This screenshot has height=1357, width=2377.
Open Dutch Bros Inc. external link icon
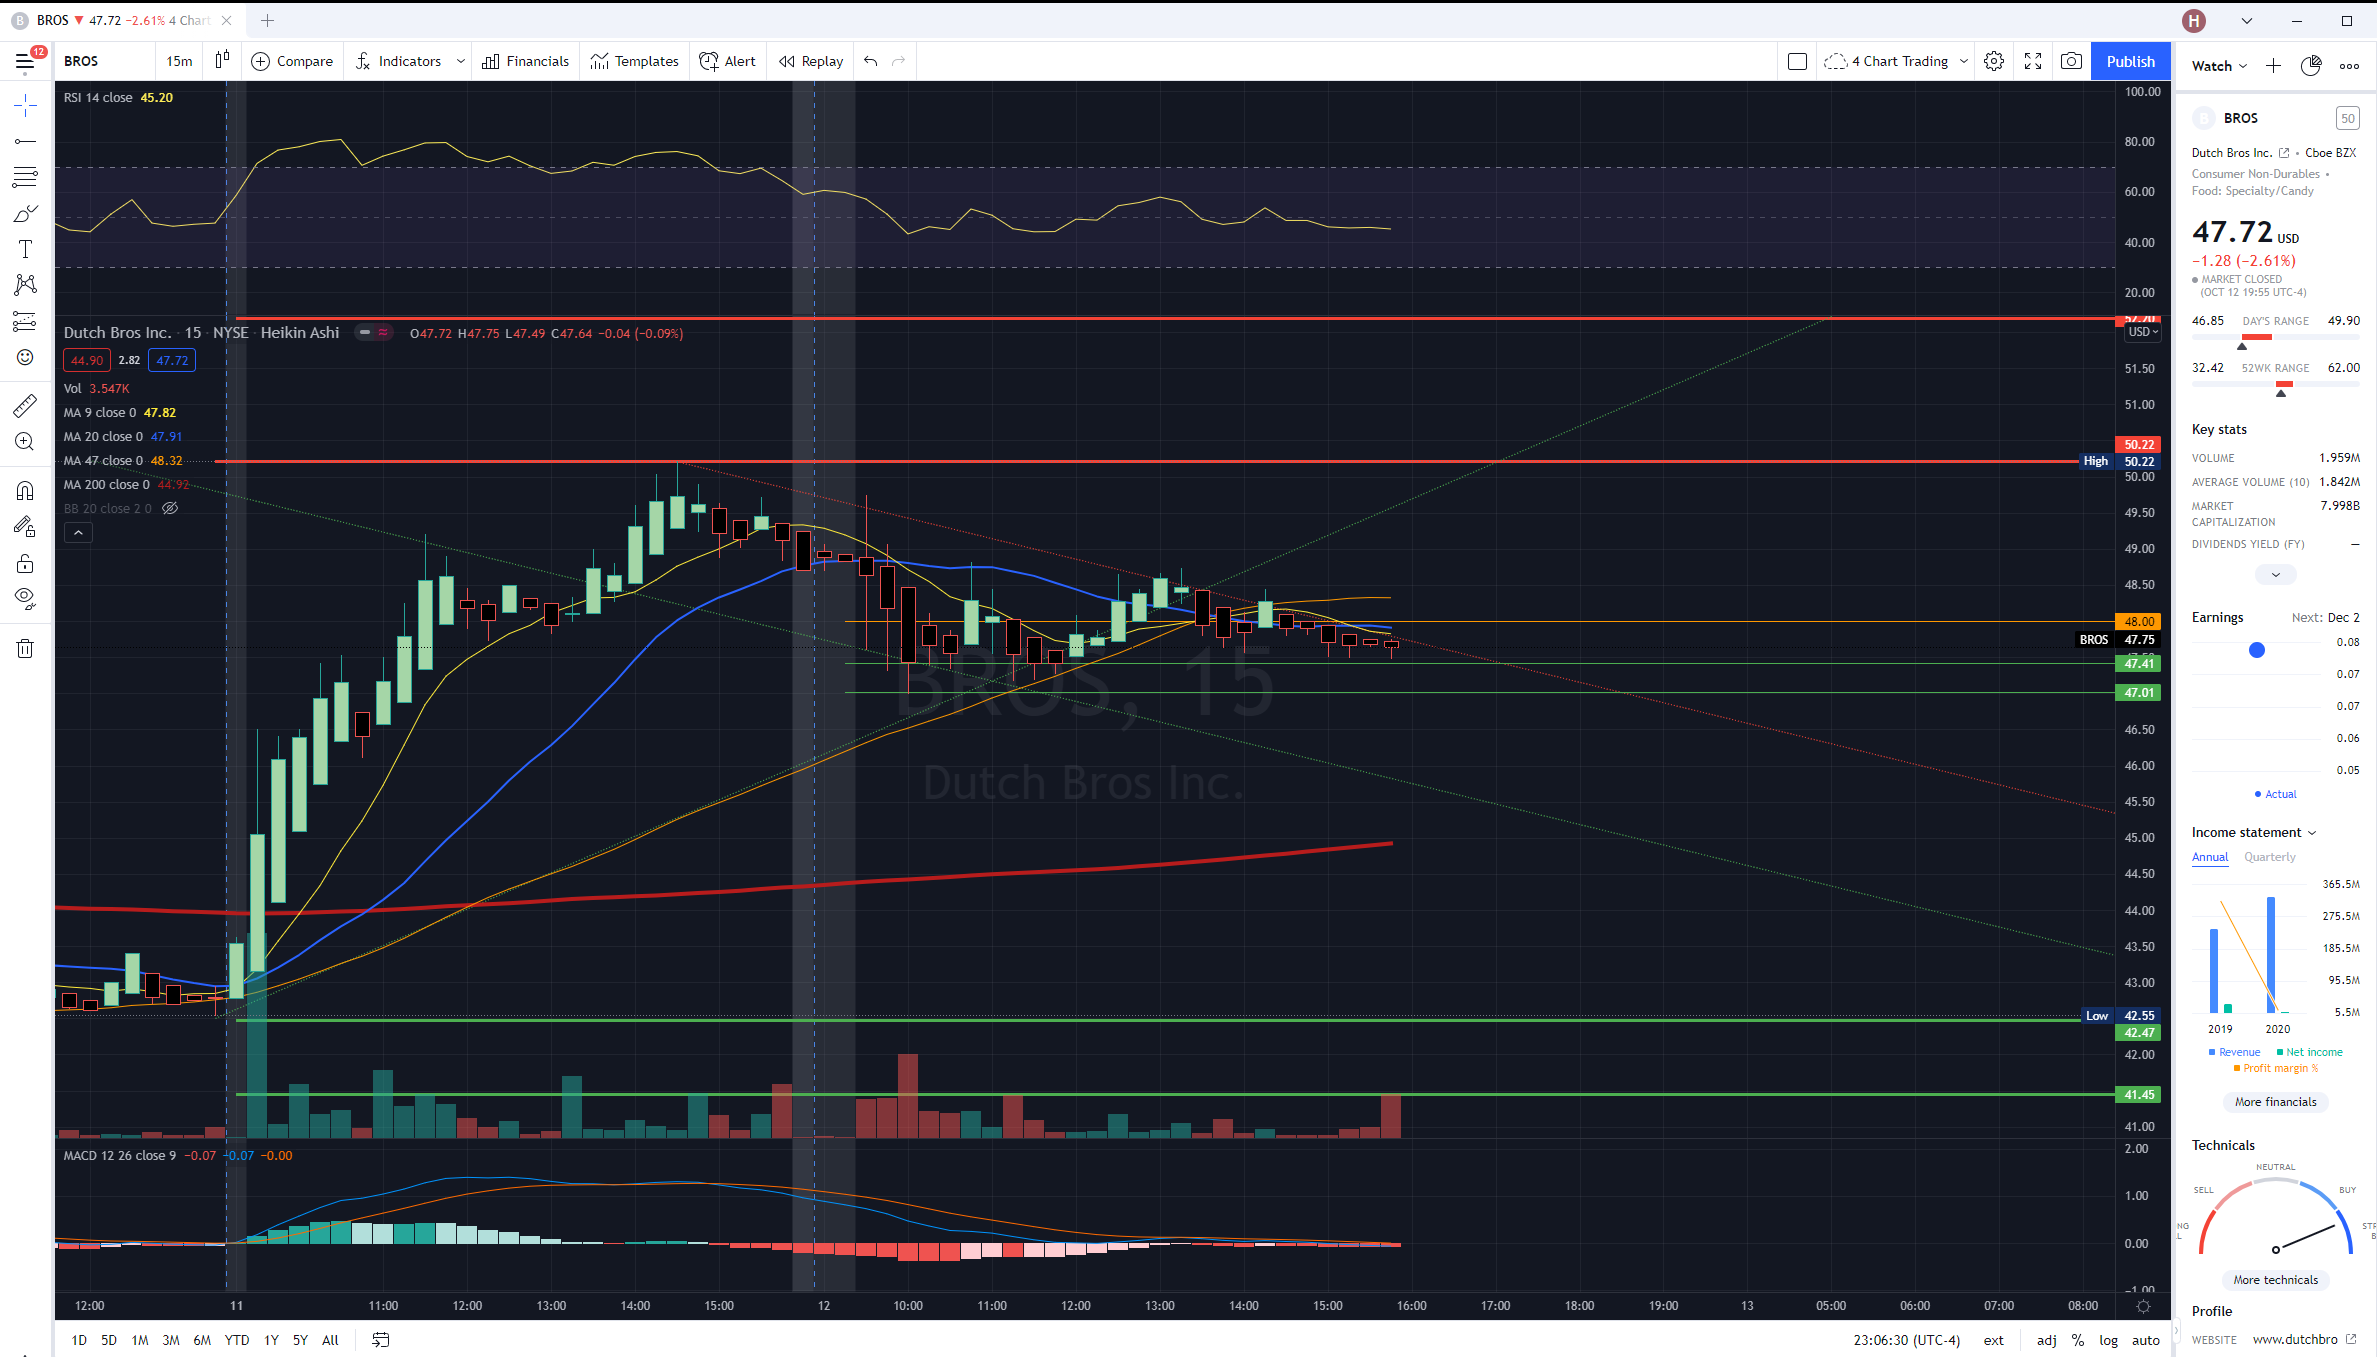click(x=2284, y=153)
